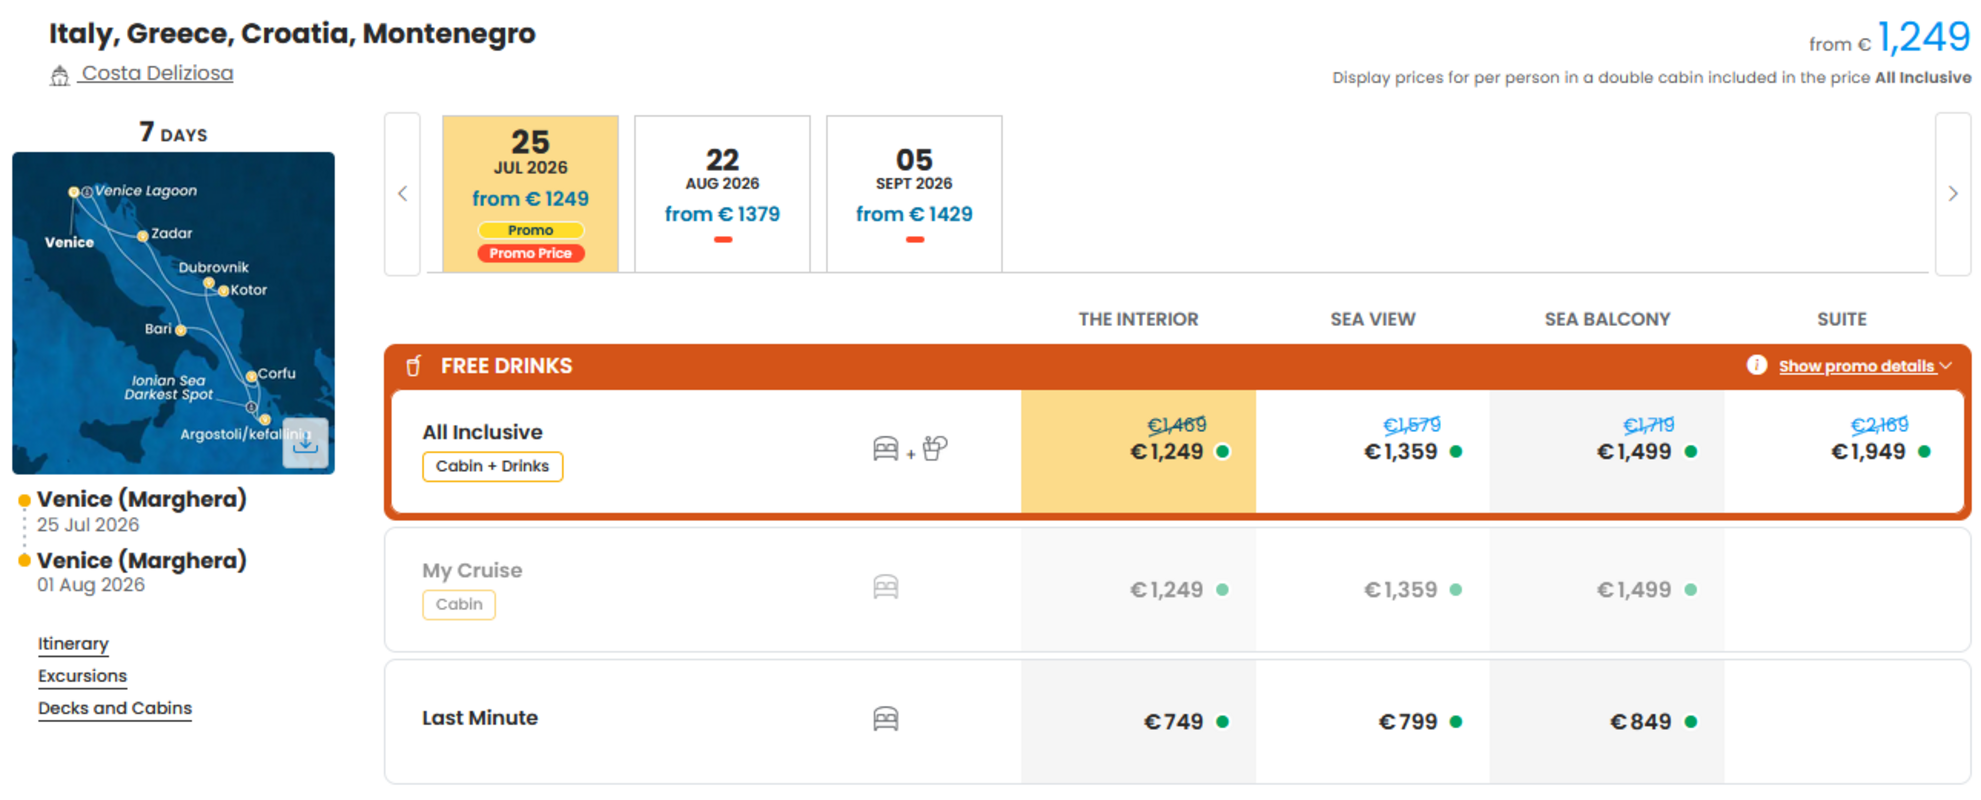Click the SEA BALCONY column header
Image resolution: width=1981 pixels, height=800 pixels.
coord(1607,319)
